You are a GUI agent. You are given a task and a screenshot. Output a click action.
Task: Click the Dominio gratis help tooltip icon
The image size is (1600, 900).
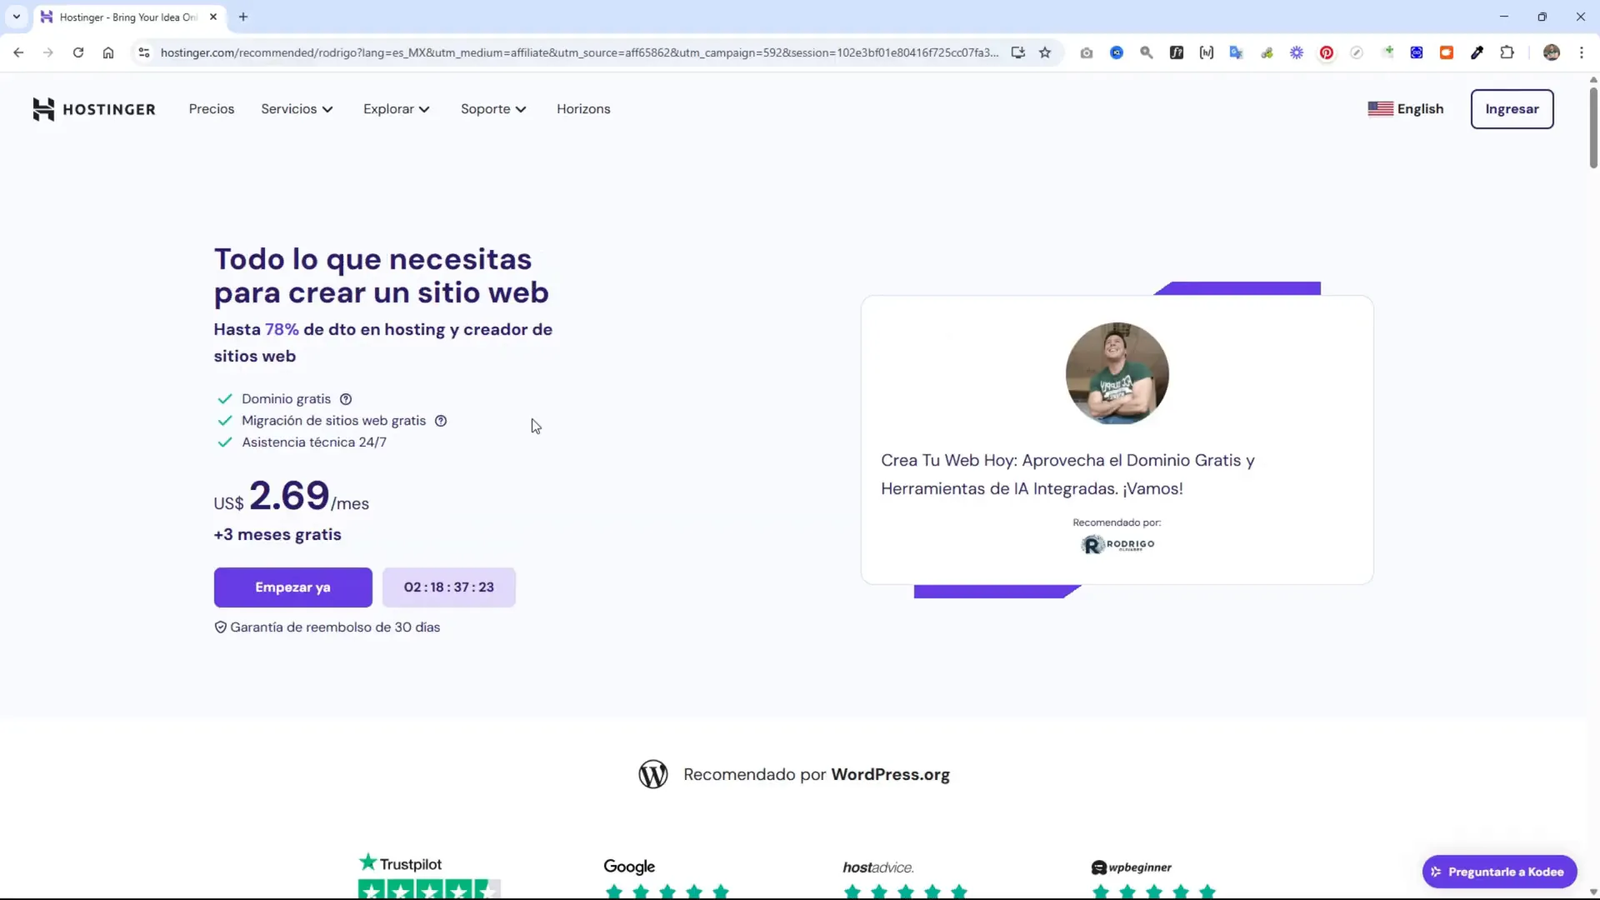pyautogui.click(x=345, y=398)
